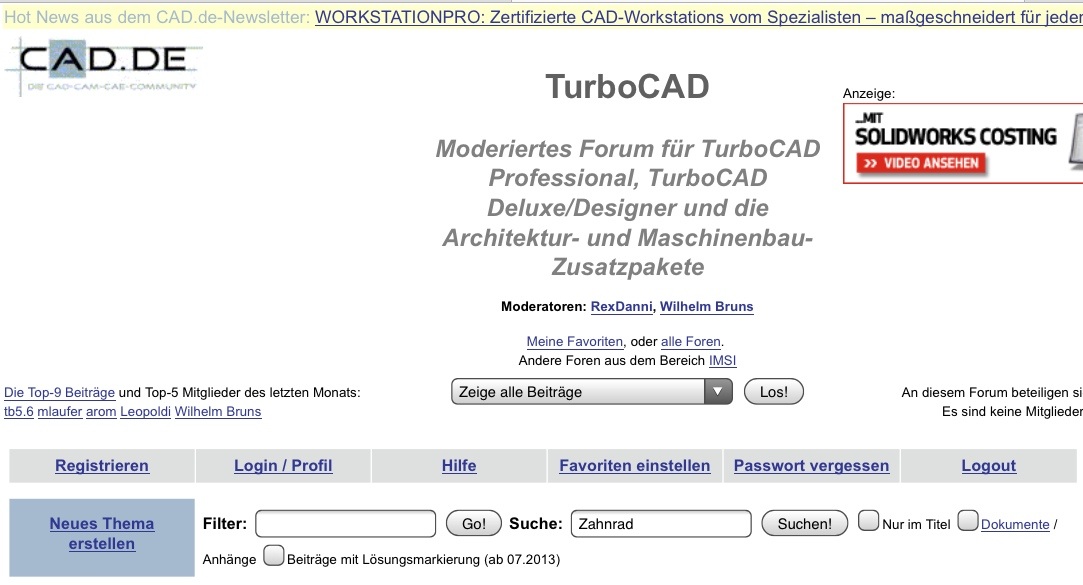Open member Leopoldi profile link
This screenshot has width=1083, height=585.
[x=145, y=412]
